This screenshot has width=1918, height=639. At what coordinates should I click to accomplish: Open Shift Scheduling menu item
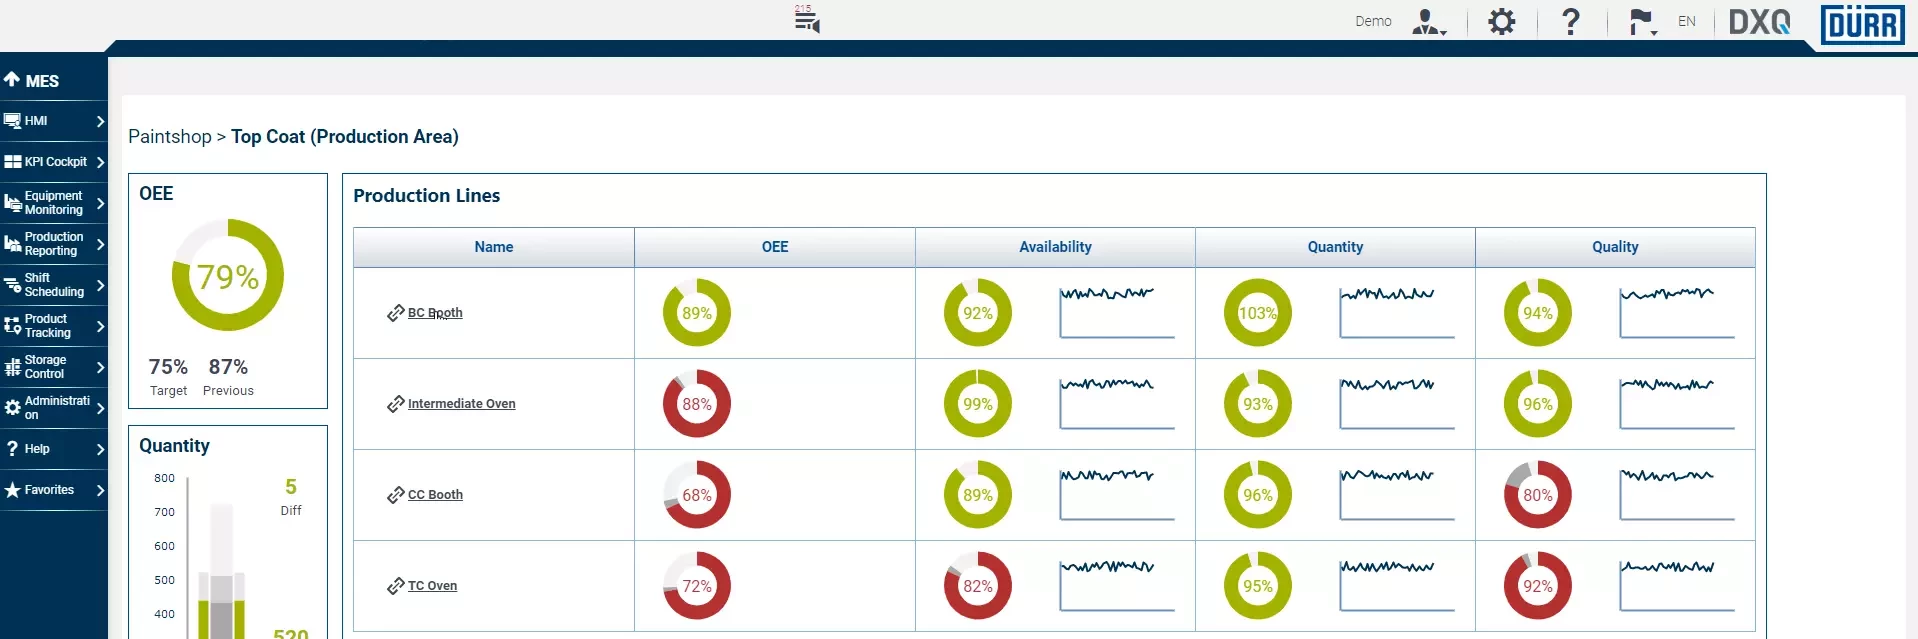pos(53,285)
